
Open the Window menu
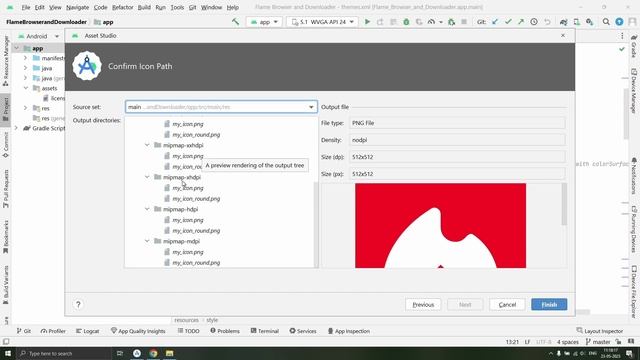point(211,7)
